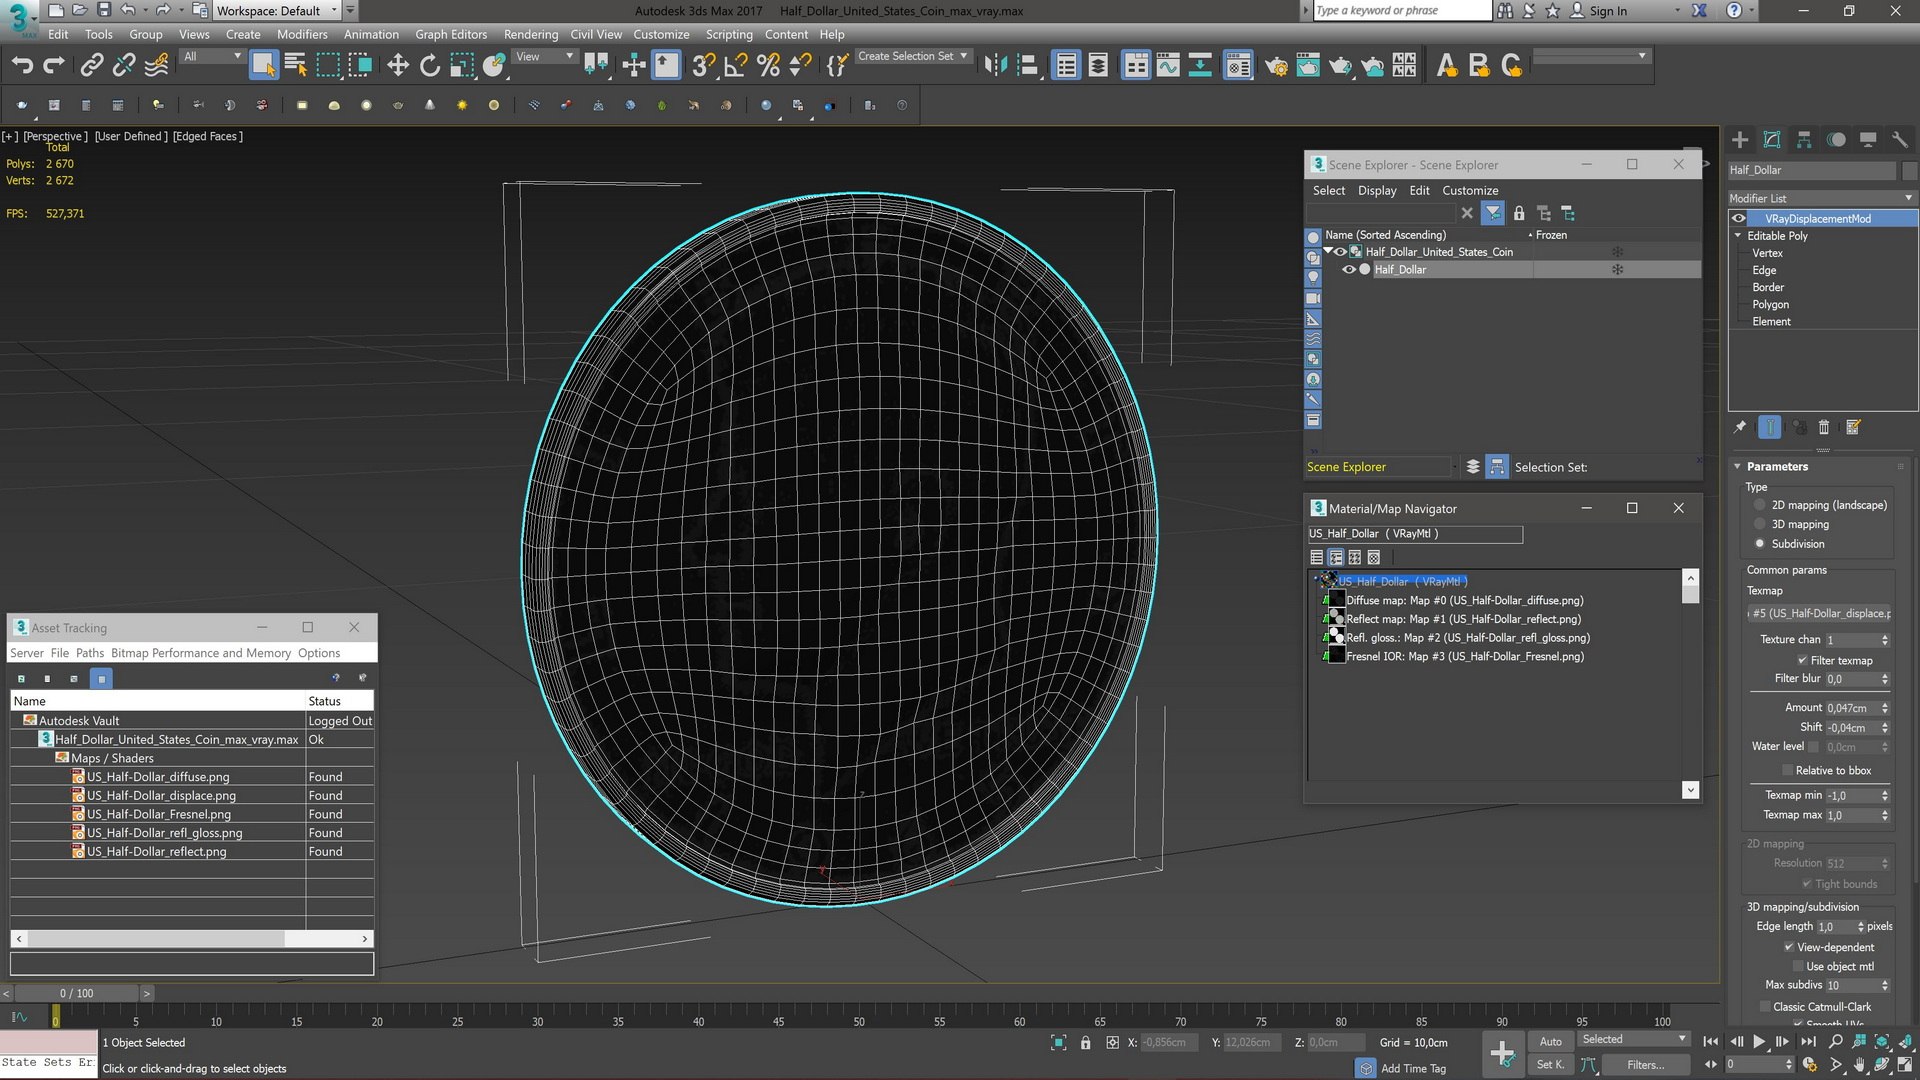Select 3D mapping radio button

[x=1760, y=524]
